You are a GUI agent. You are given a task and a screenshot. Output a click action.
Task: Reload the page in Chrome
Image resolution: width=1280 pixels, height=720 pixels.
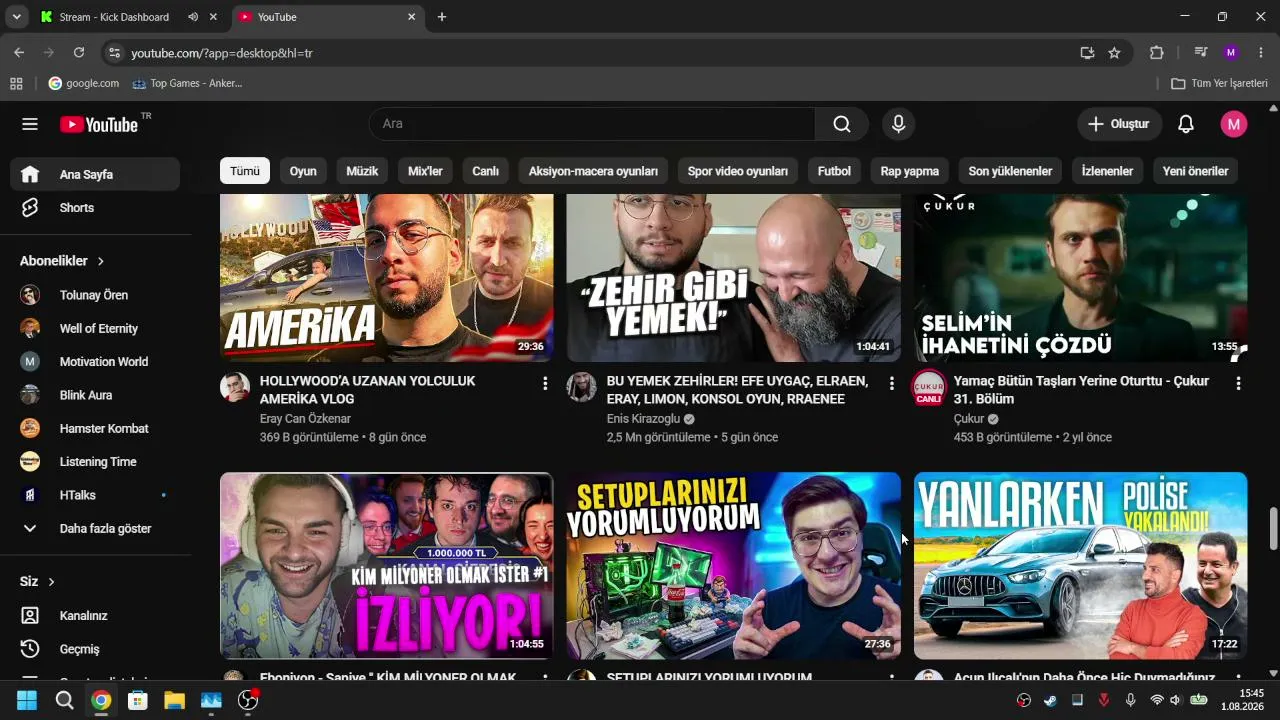(79, 52)
